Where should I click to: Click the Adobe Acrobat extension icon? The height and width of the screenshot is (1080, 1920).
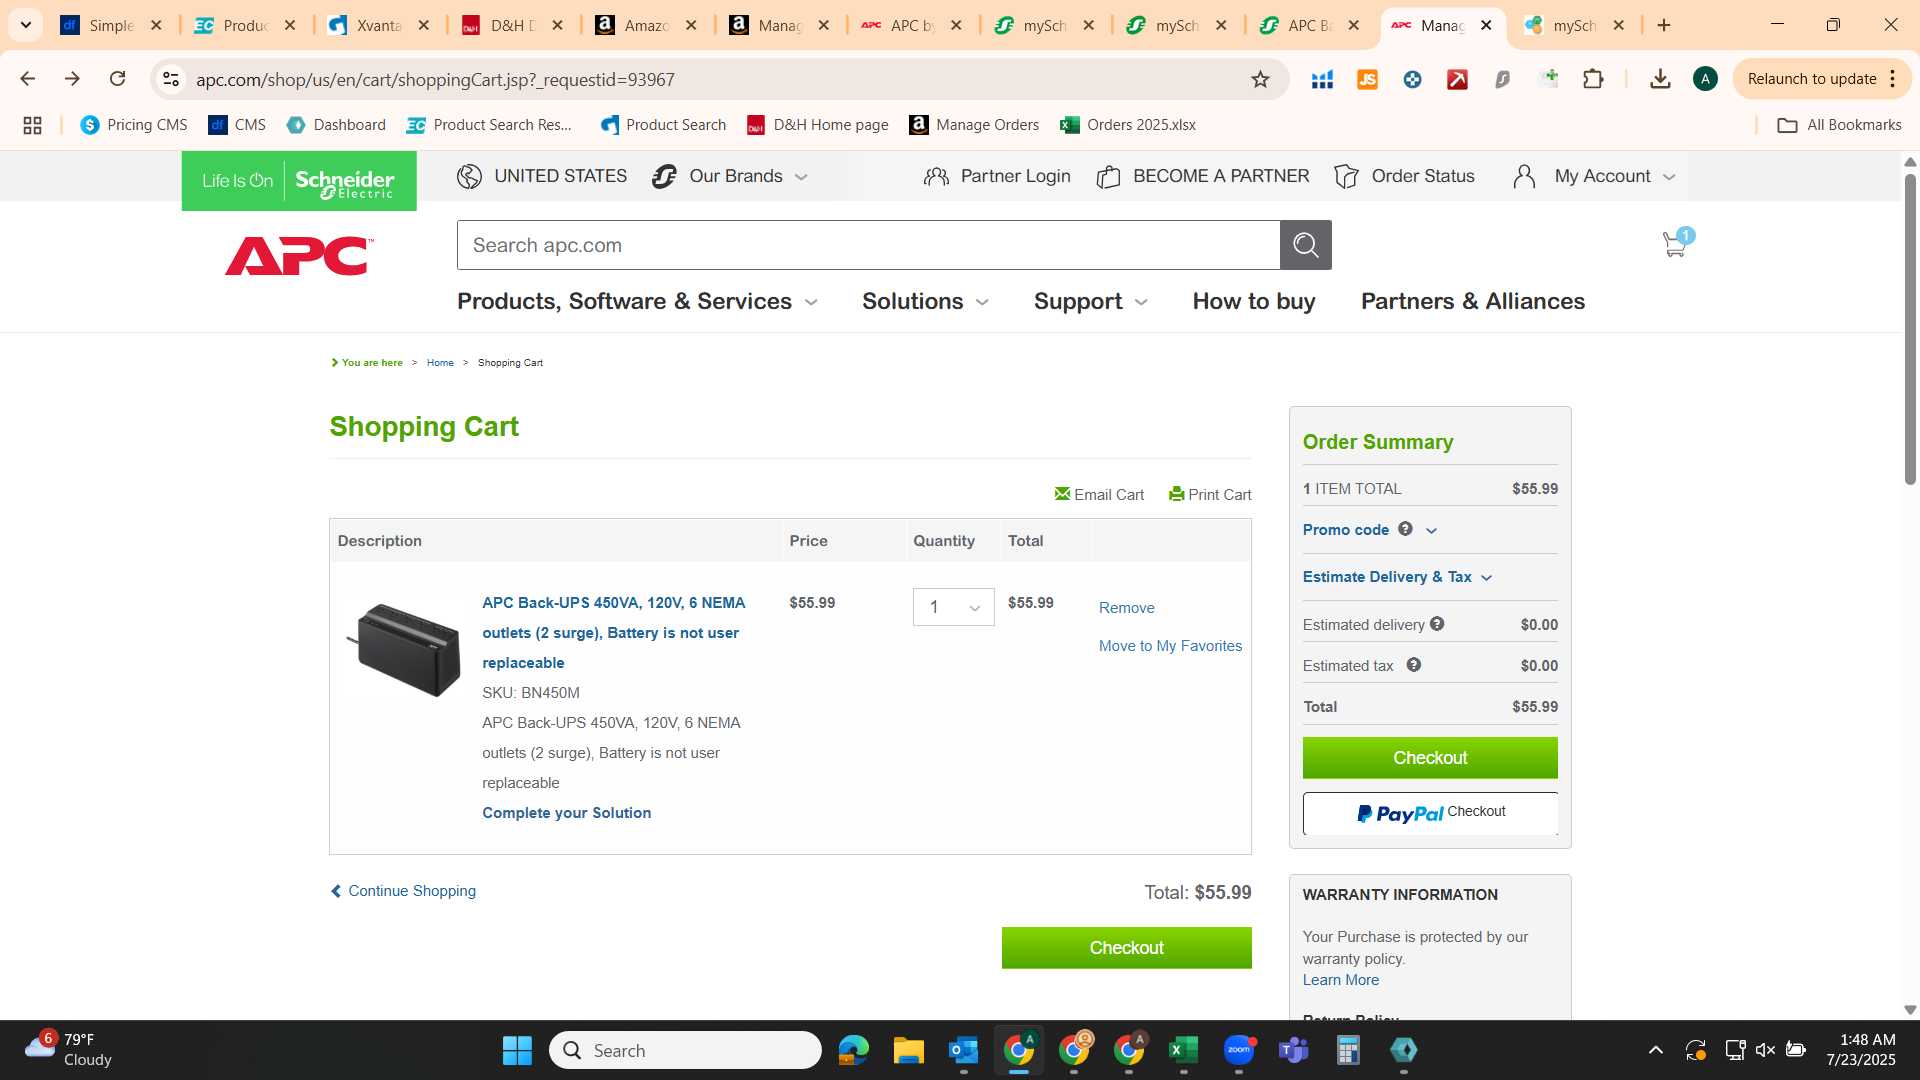pyautogui.click(x=1457, y=79)
